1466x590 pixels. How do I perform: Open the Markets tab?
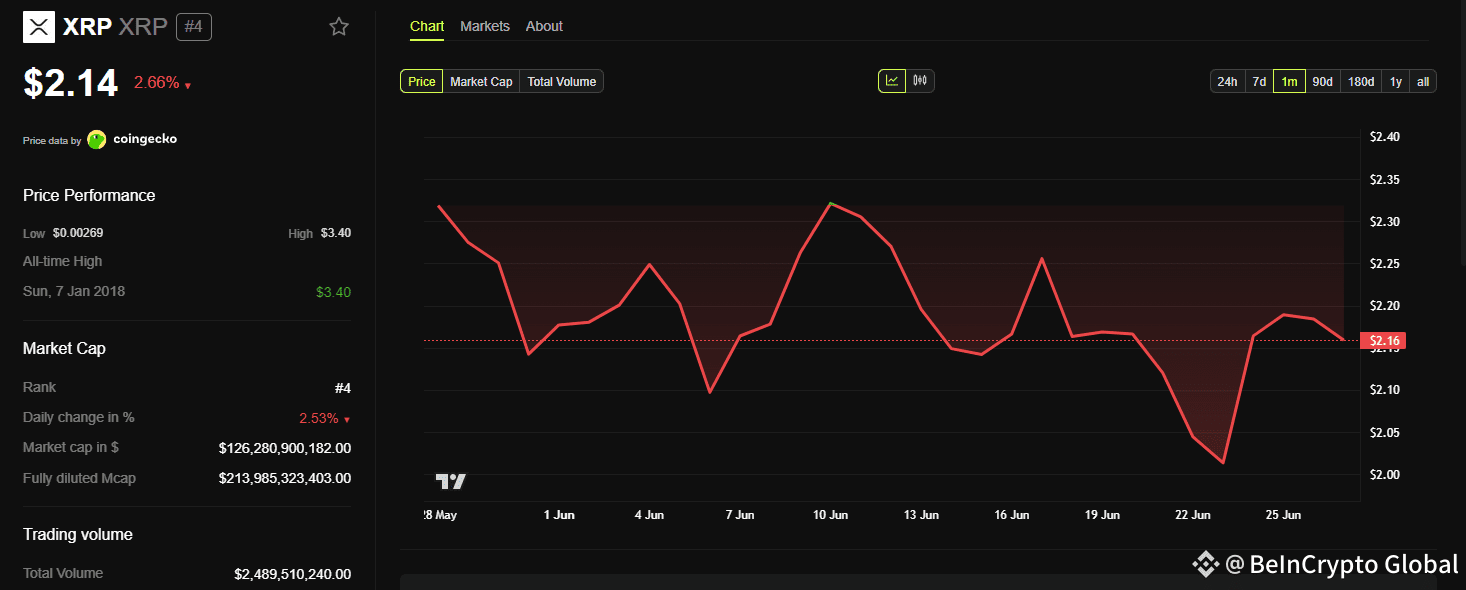tap(485, 26)
